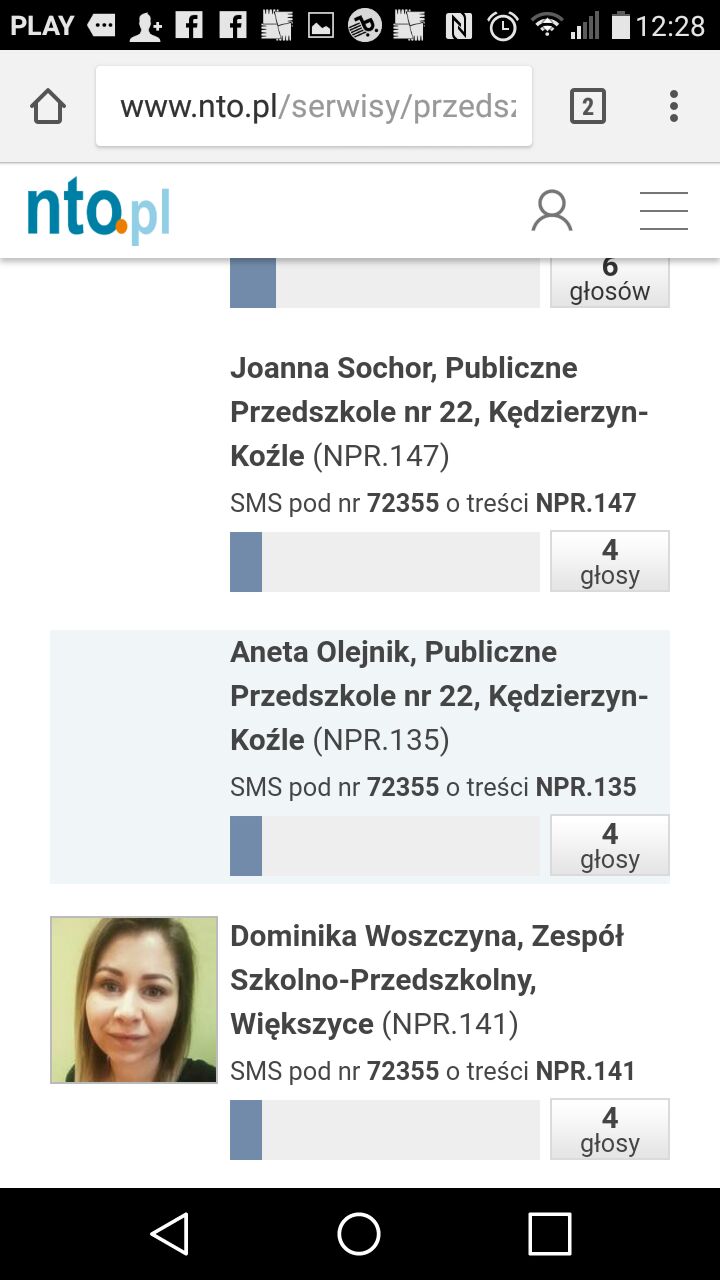
Task: Click the 4 głosy button for Joanna Sochor
Action: coord(609,561)
